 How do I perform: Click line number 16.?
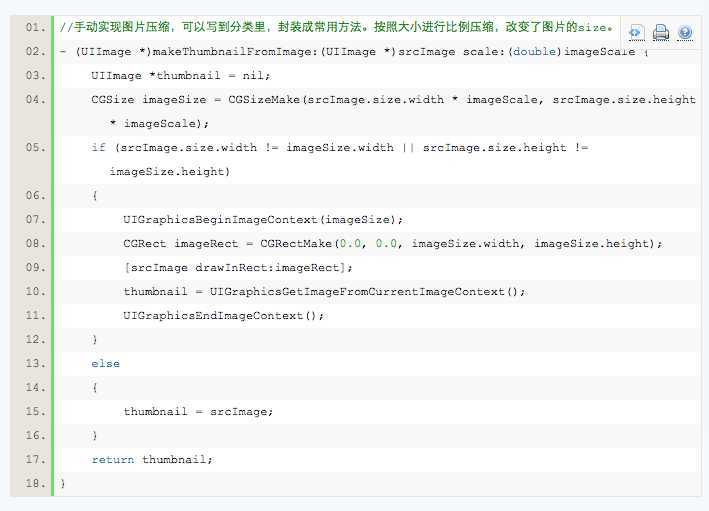(x=35, y=435)
